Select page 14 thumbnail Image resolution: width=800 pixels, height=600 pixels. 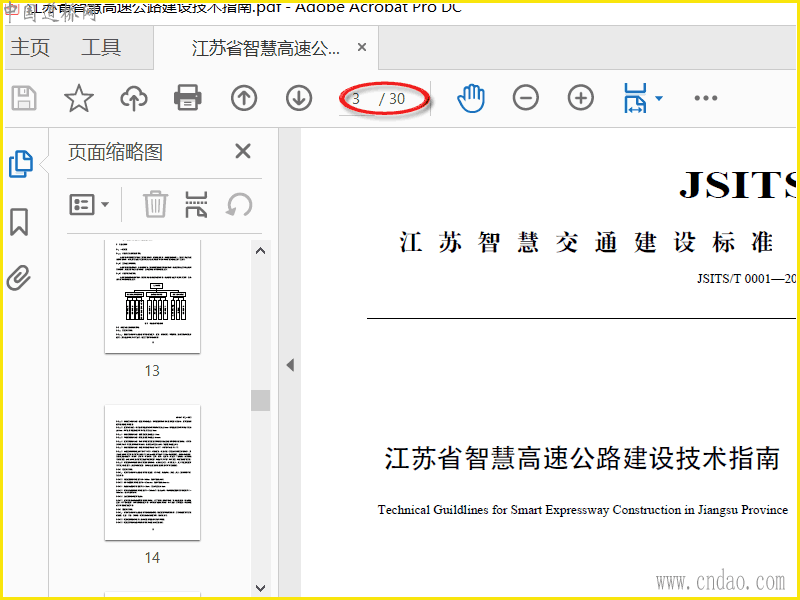[x=153, y=473]
